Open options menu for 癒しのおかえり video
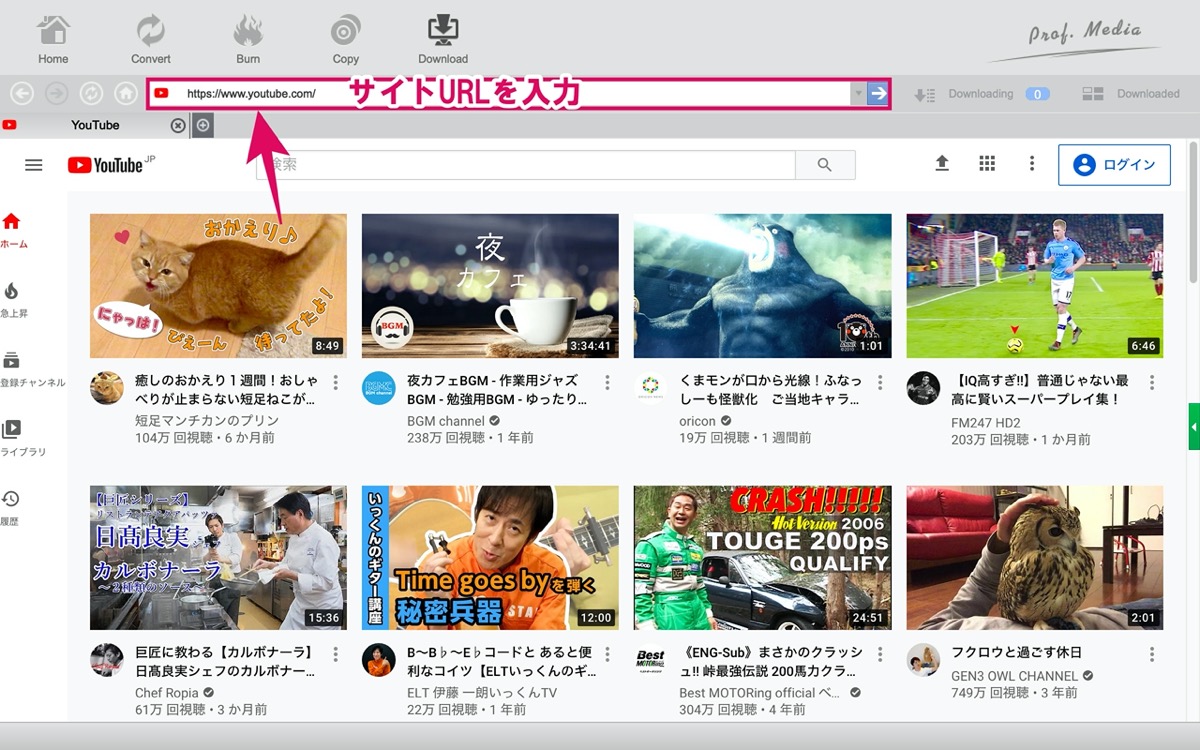Viewport: 1200px width, 750px height. point(335,383)
